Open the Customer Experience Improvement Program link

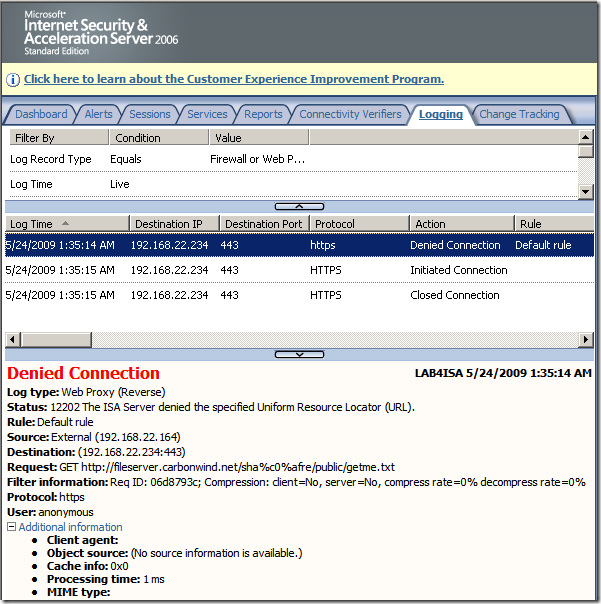233,80
